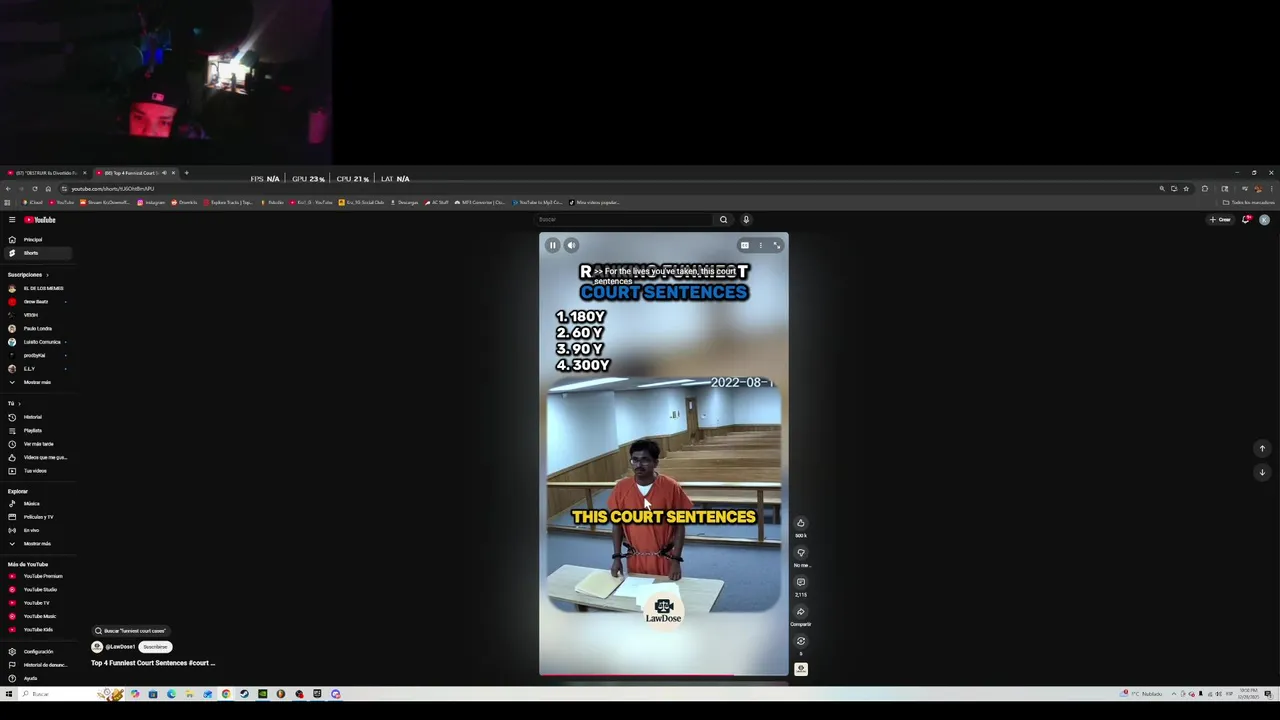The height and width of the screenshot is (720, 1280).
Task: Open YouTube Music link
Action: click(x=37, y=616)
